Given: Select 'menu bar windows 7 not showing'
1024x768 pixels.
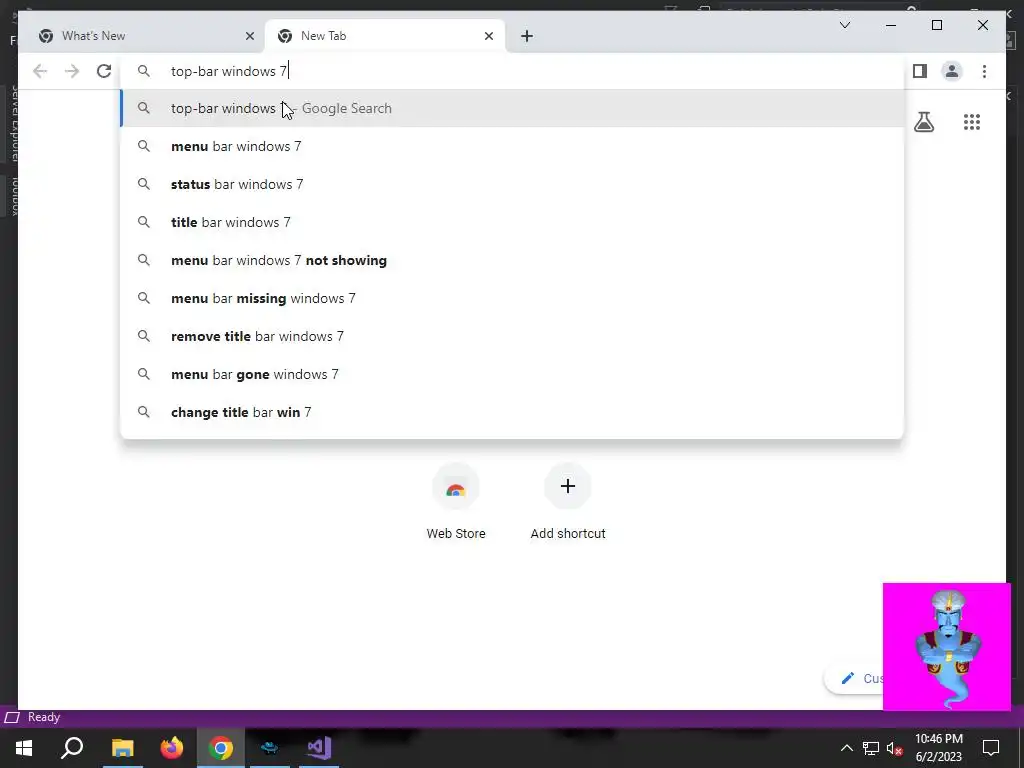Looking at the screenshot, I should point(513,260).
